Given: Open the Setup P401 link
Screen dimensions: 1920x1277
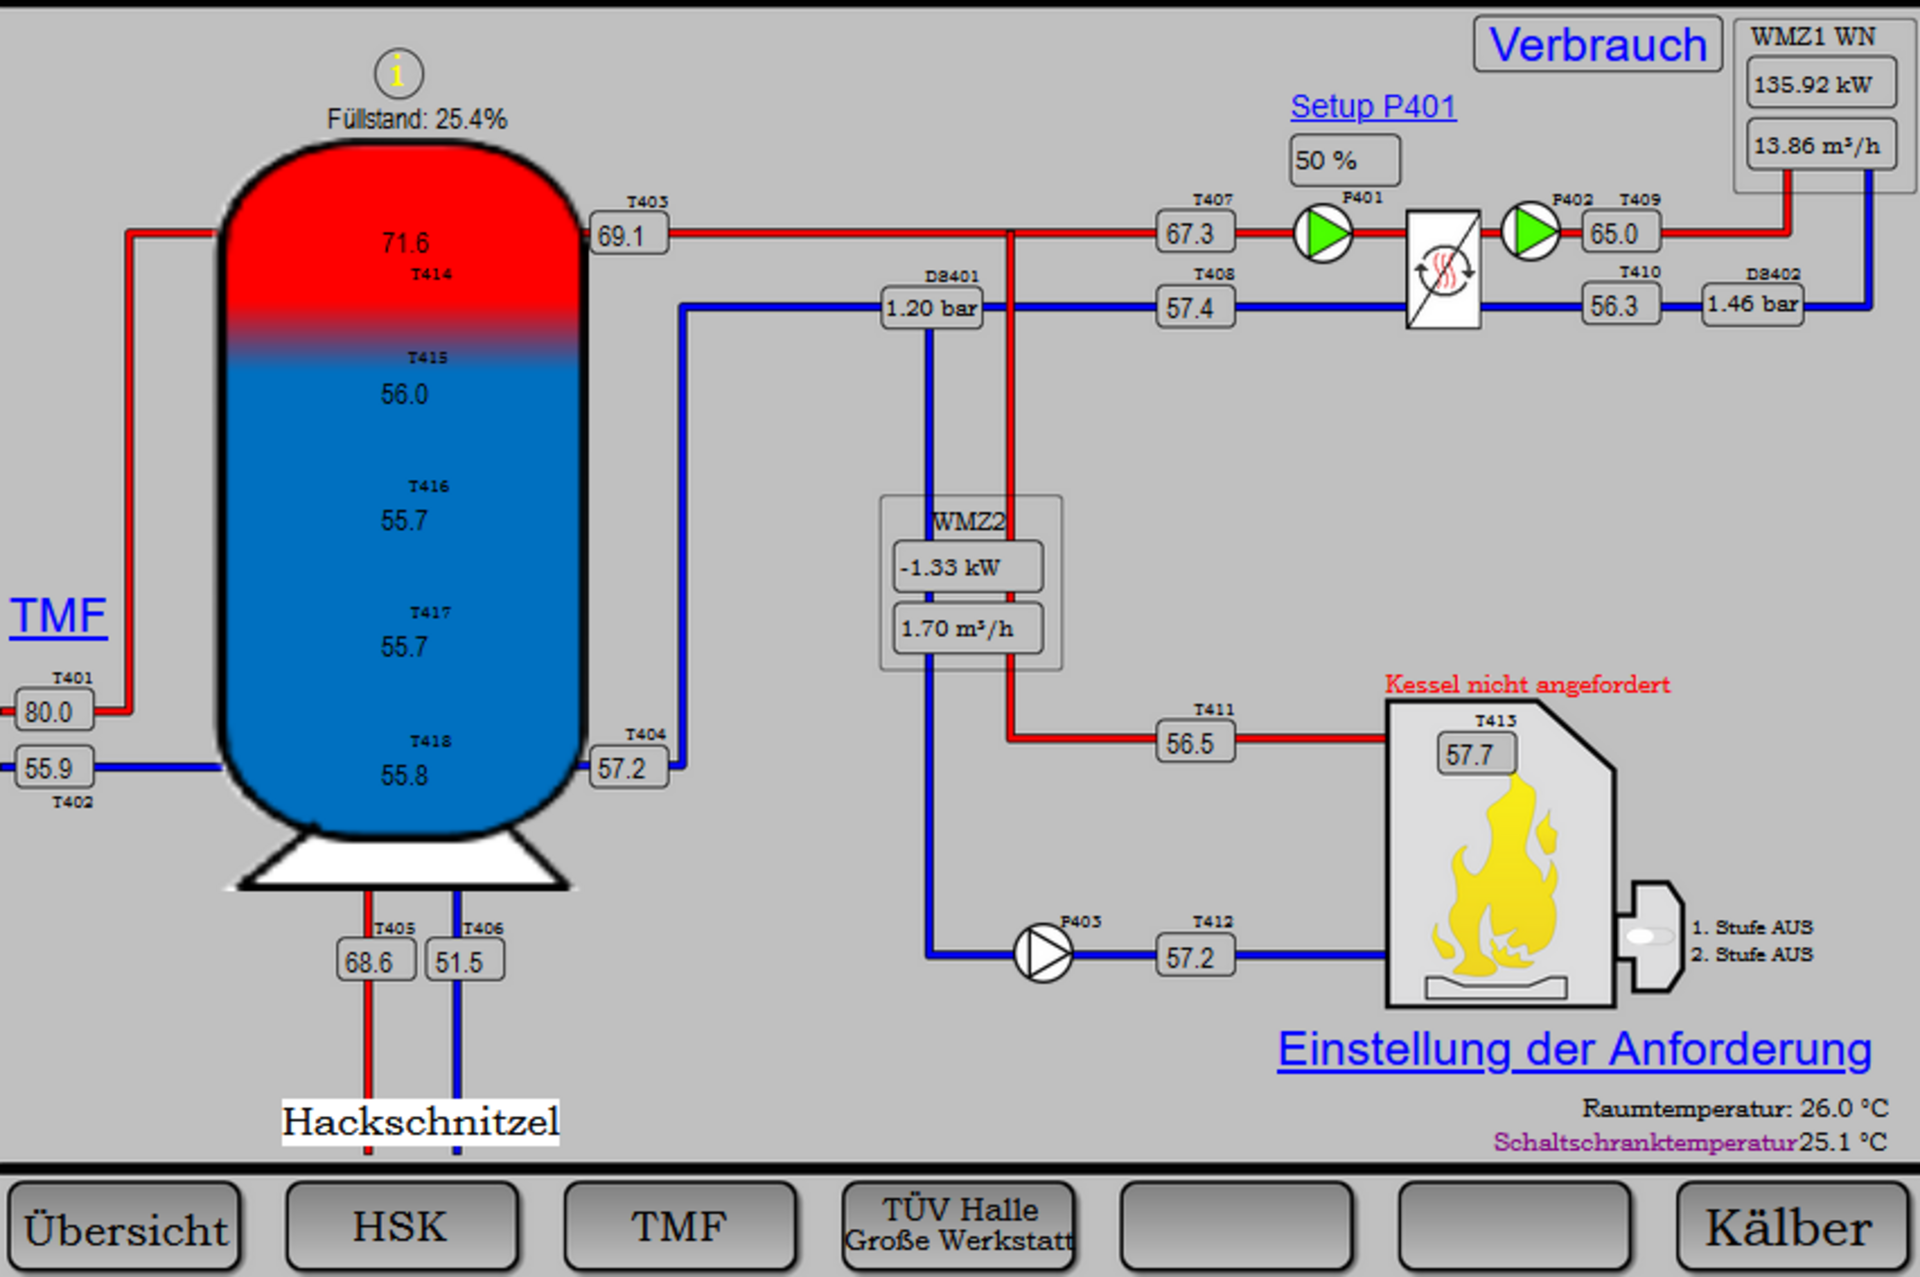Looking at the screenshot, I should tap(1373, 106).
